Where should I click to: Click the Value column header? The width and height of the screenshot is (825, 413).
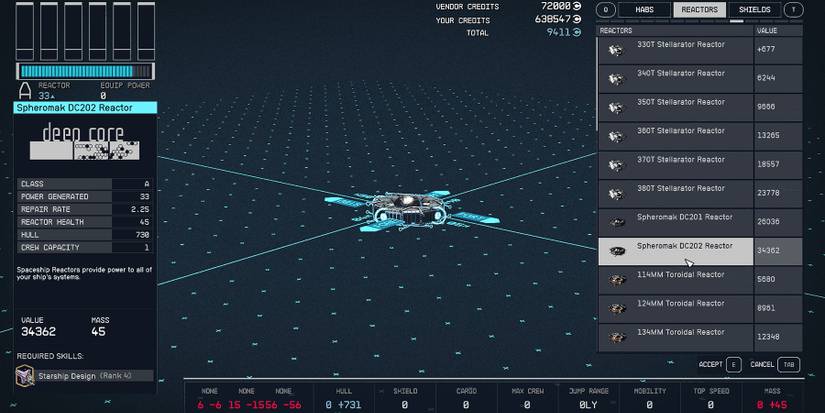pos(778,31)
